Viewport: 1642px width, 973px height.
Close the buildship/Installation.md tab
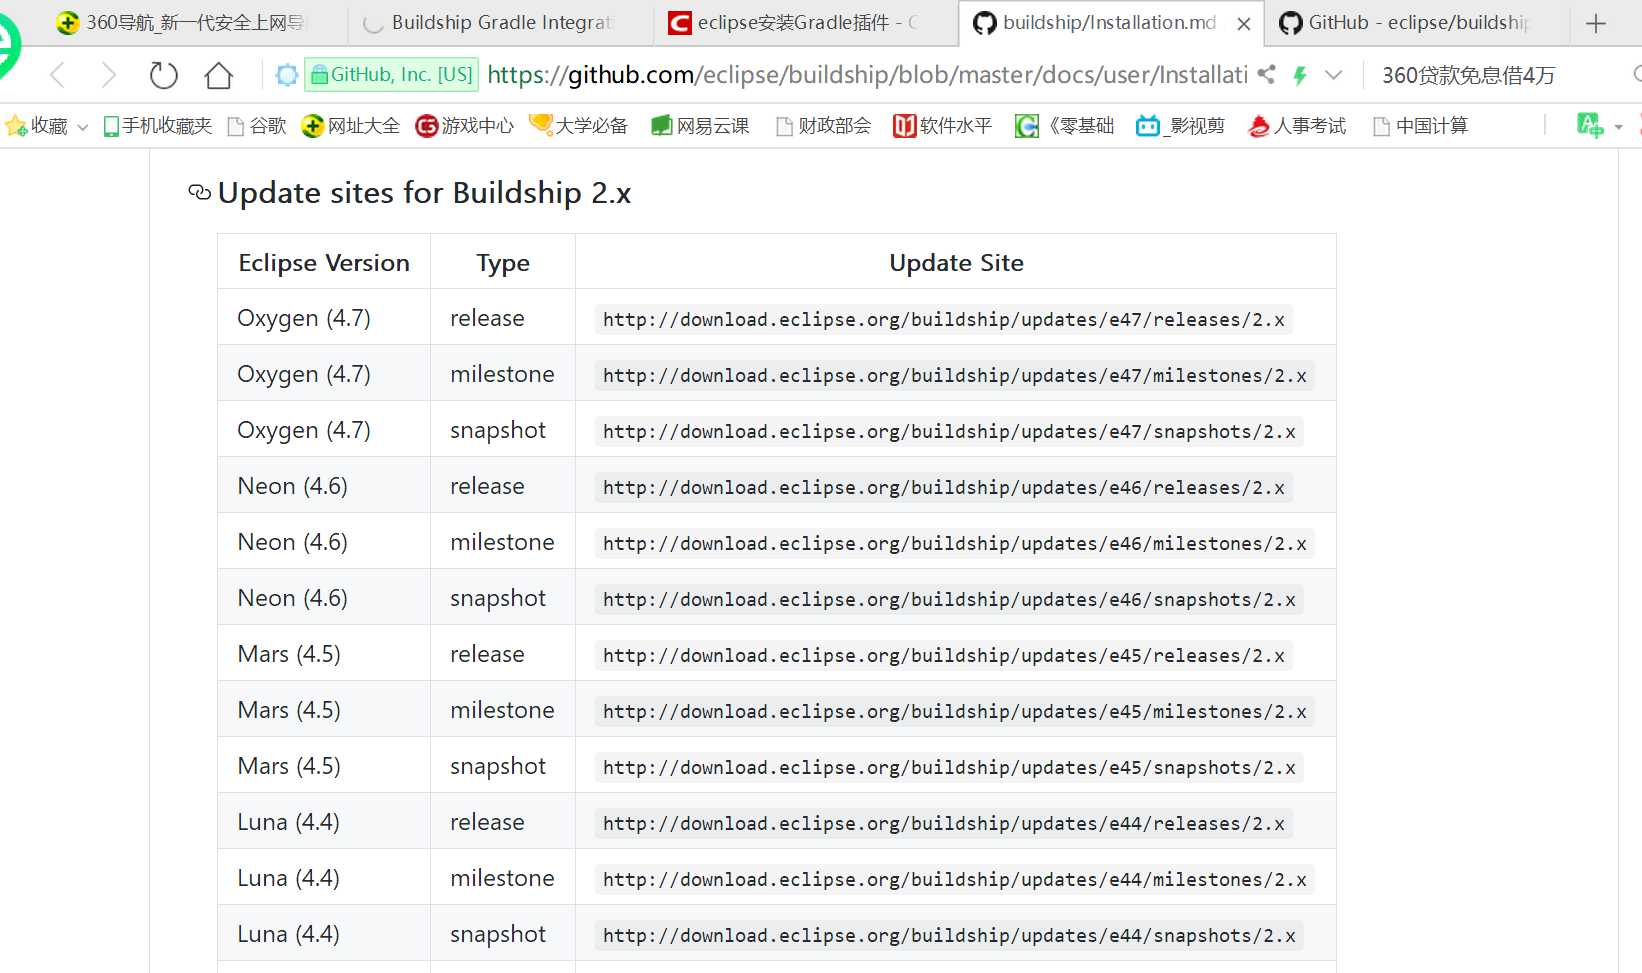point(1244,24)
